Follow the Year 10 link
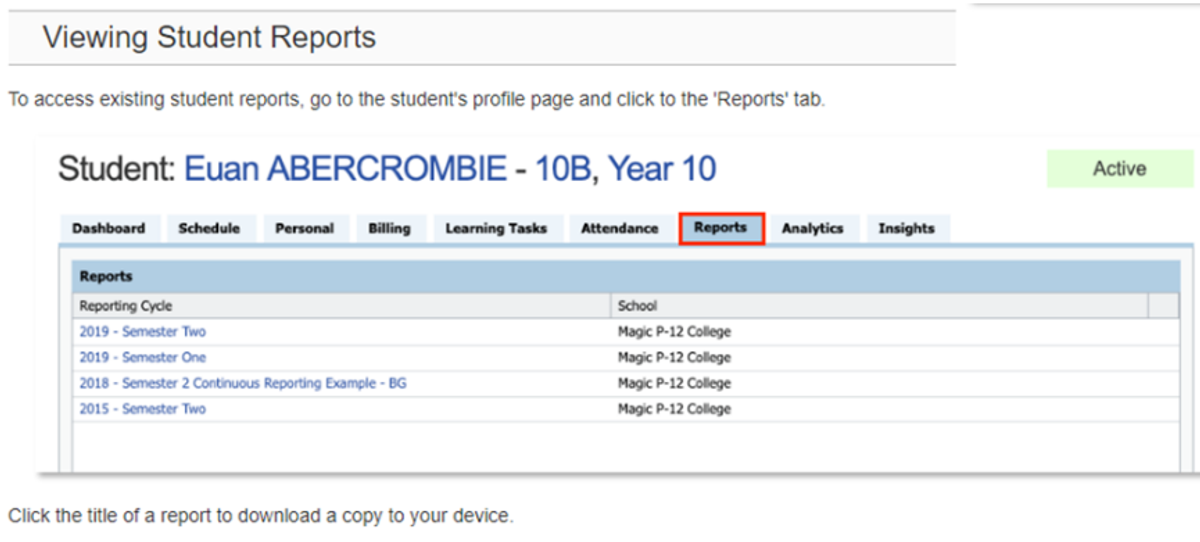 [662, 169]
